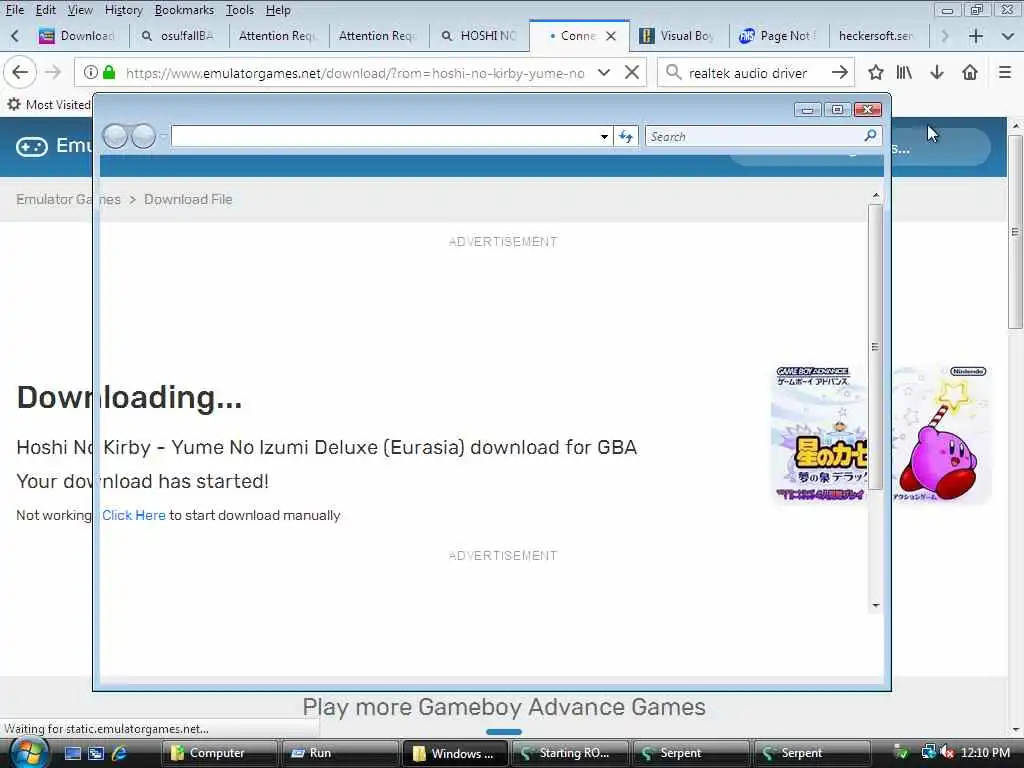Open the History menu

123,10
